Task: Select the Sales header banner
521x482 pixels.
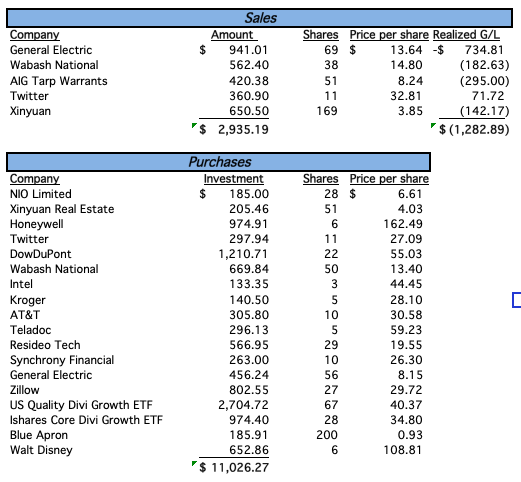Action: (259, 18)
